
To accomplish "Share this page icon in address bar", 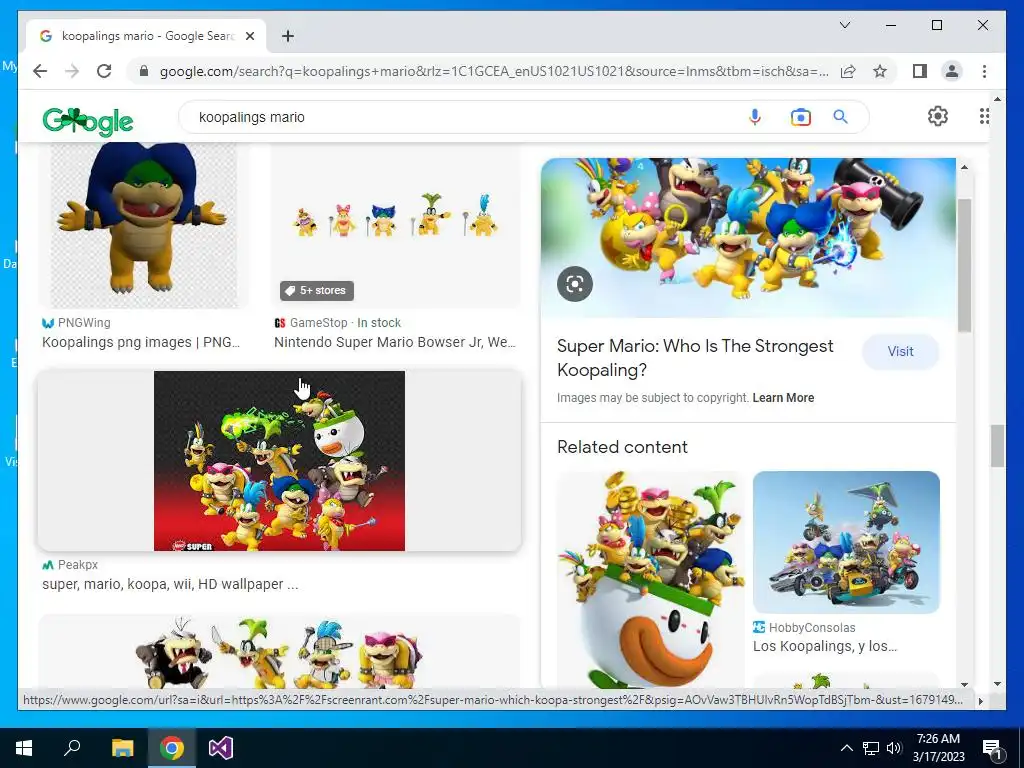I will coord(848,71).
